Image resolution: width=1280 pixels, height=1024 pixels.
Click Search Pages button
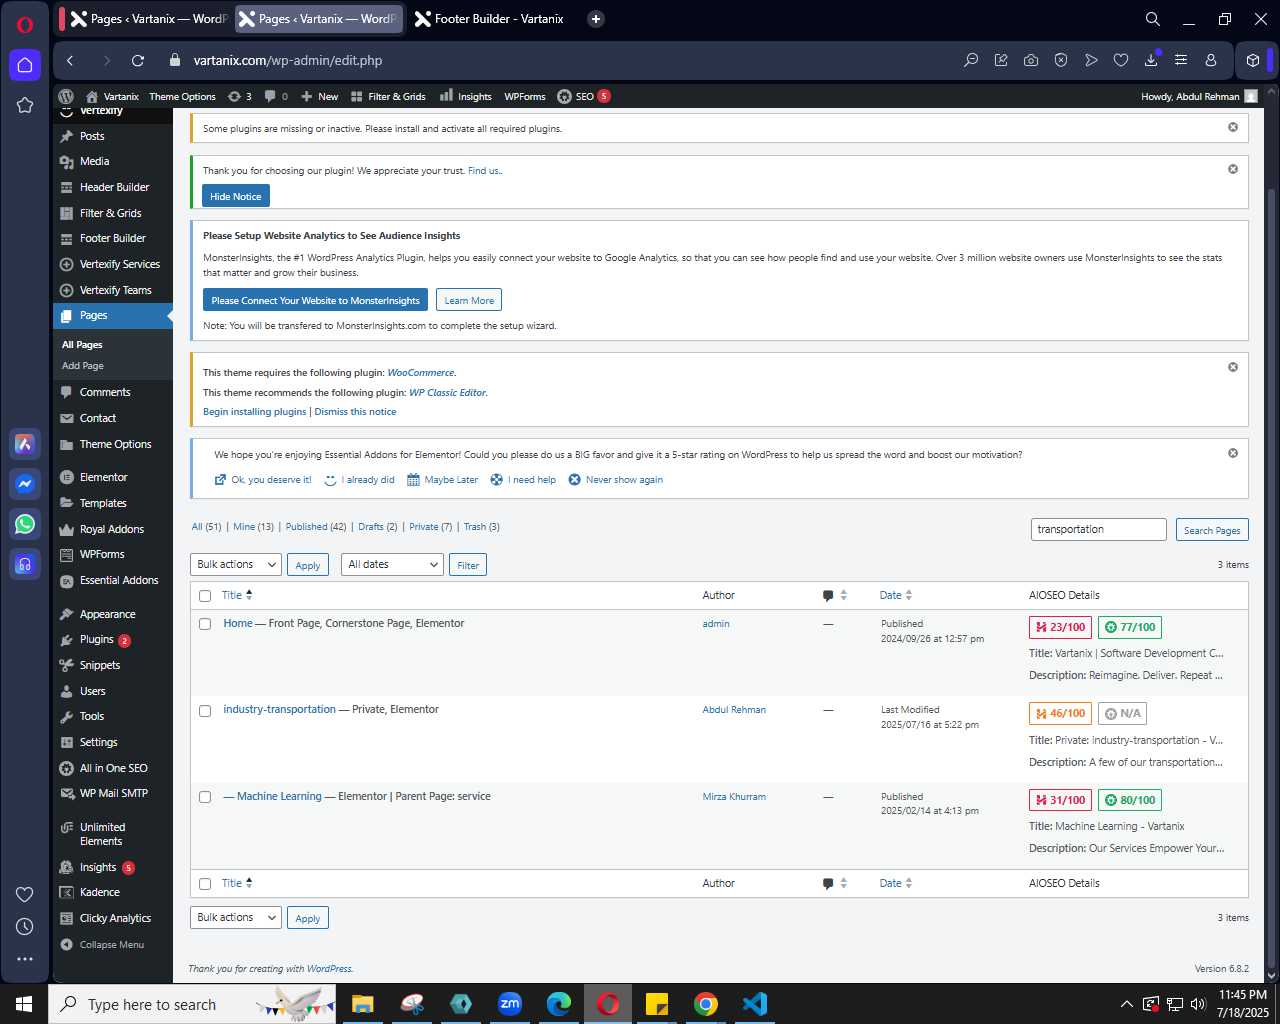coord(1212,530)
